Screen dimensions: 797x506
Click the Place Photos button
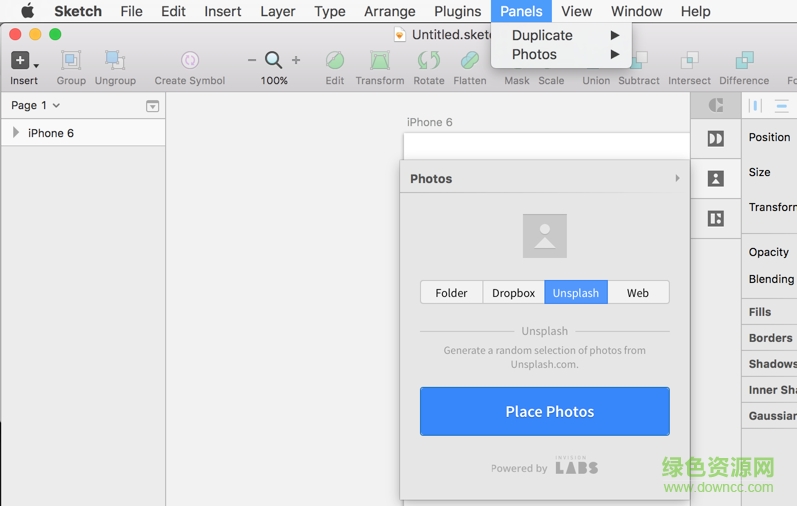pos(545,411)
